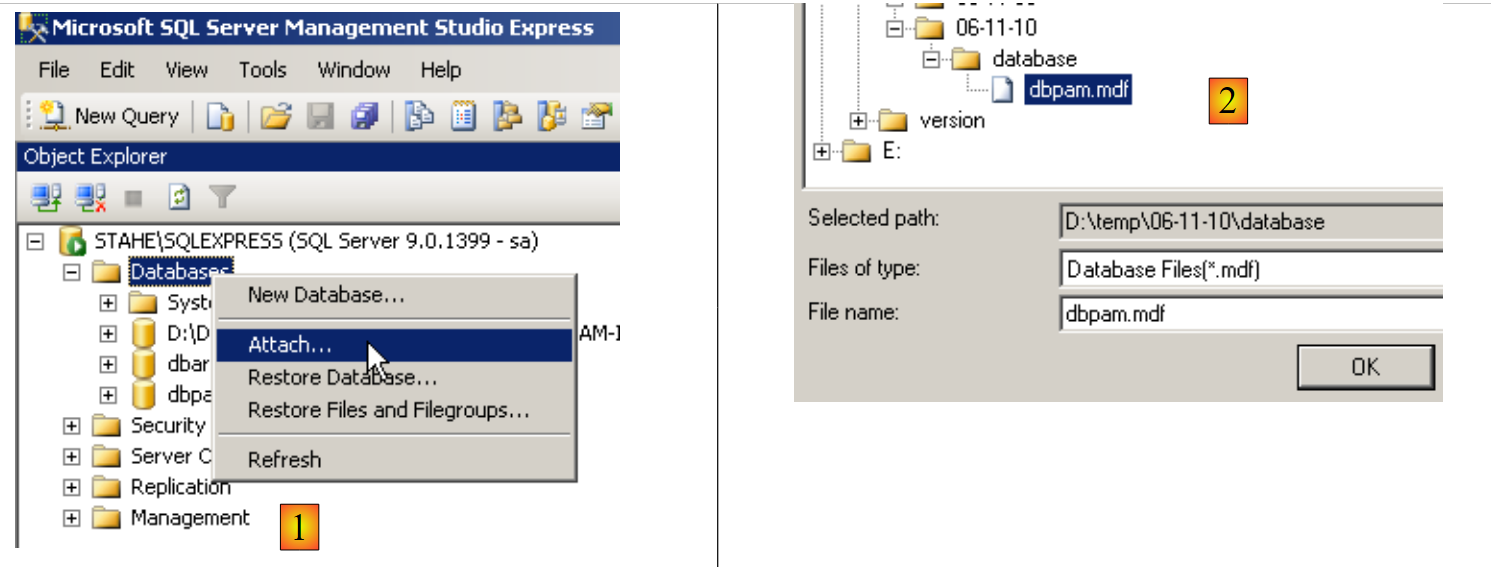The image size is (1491, 567).
Task: Open the Tools menu
Action: (x=262, y=70)
